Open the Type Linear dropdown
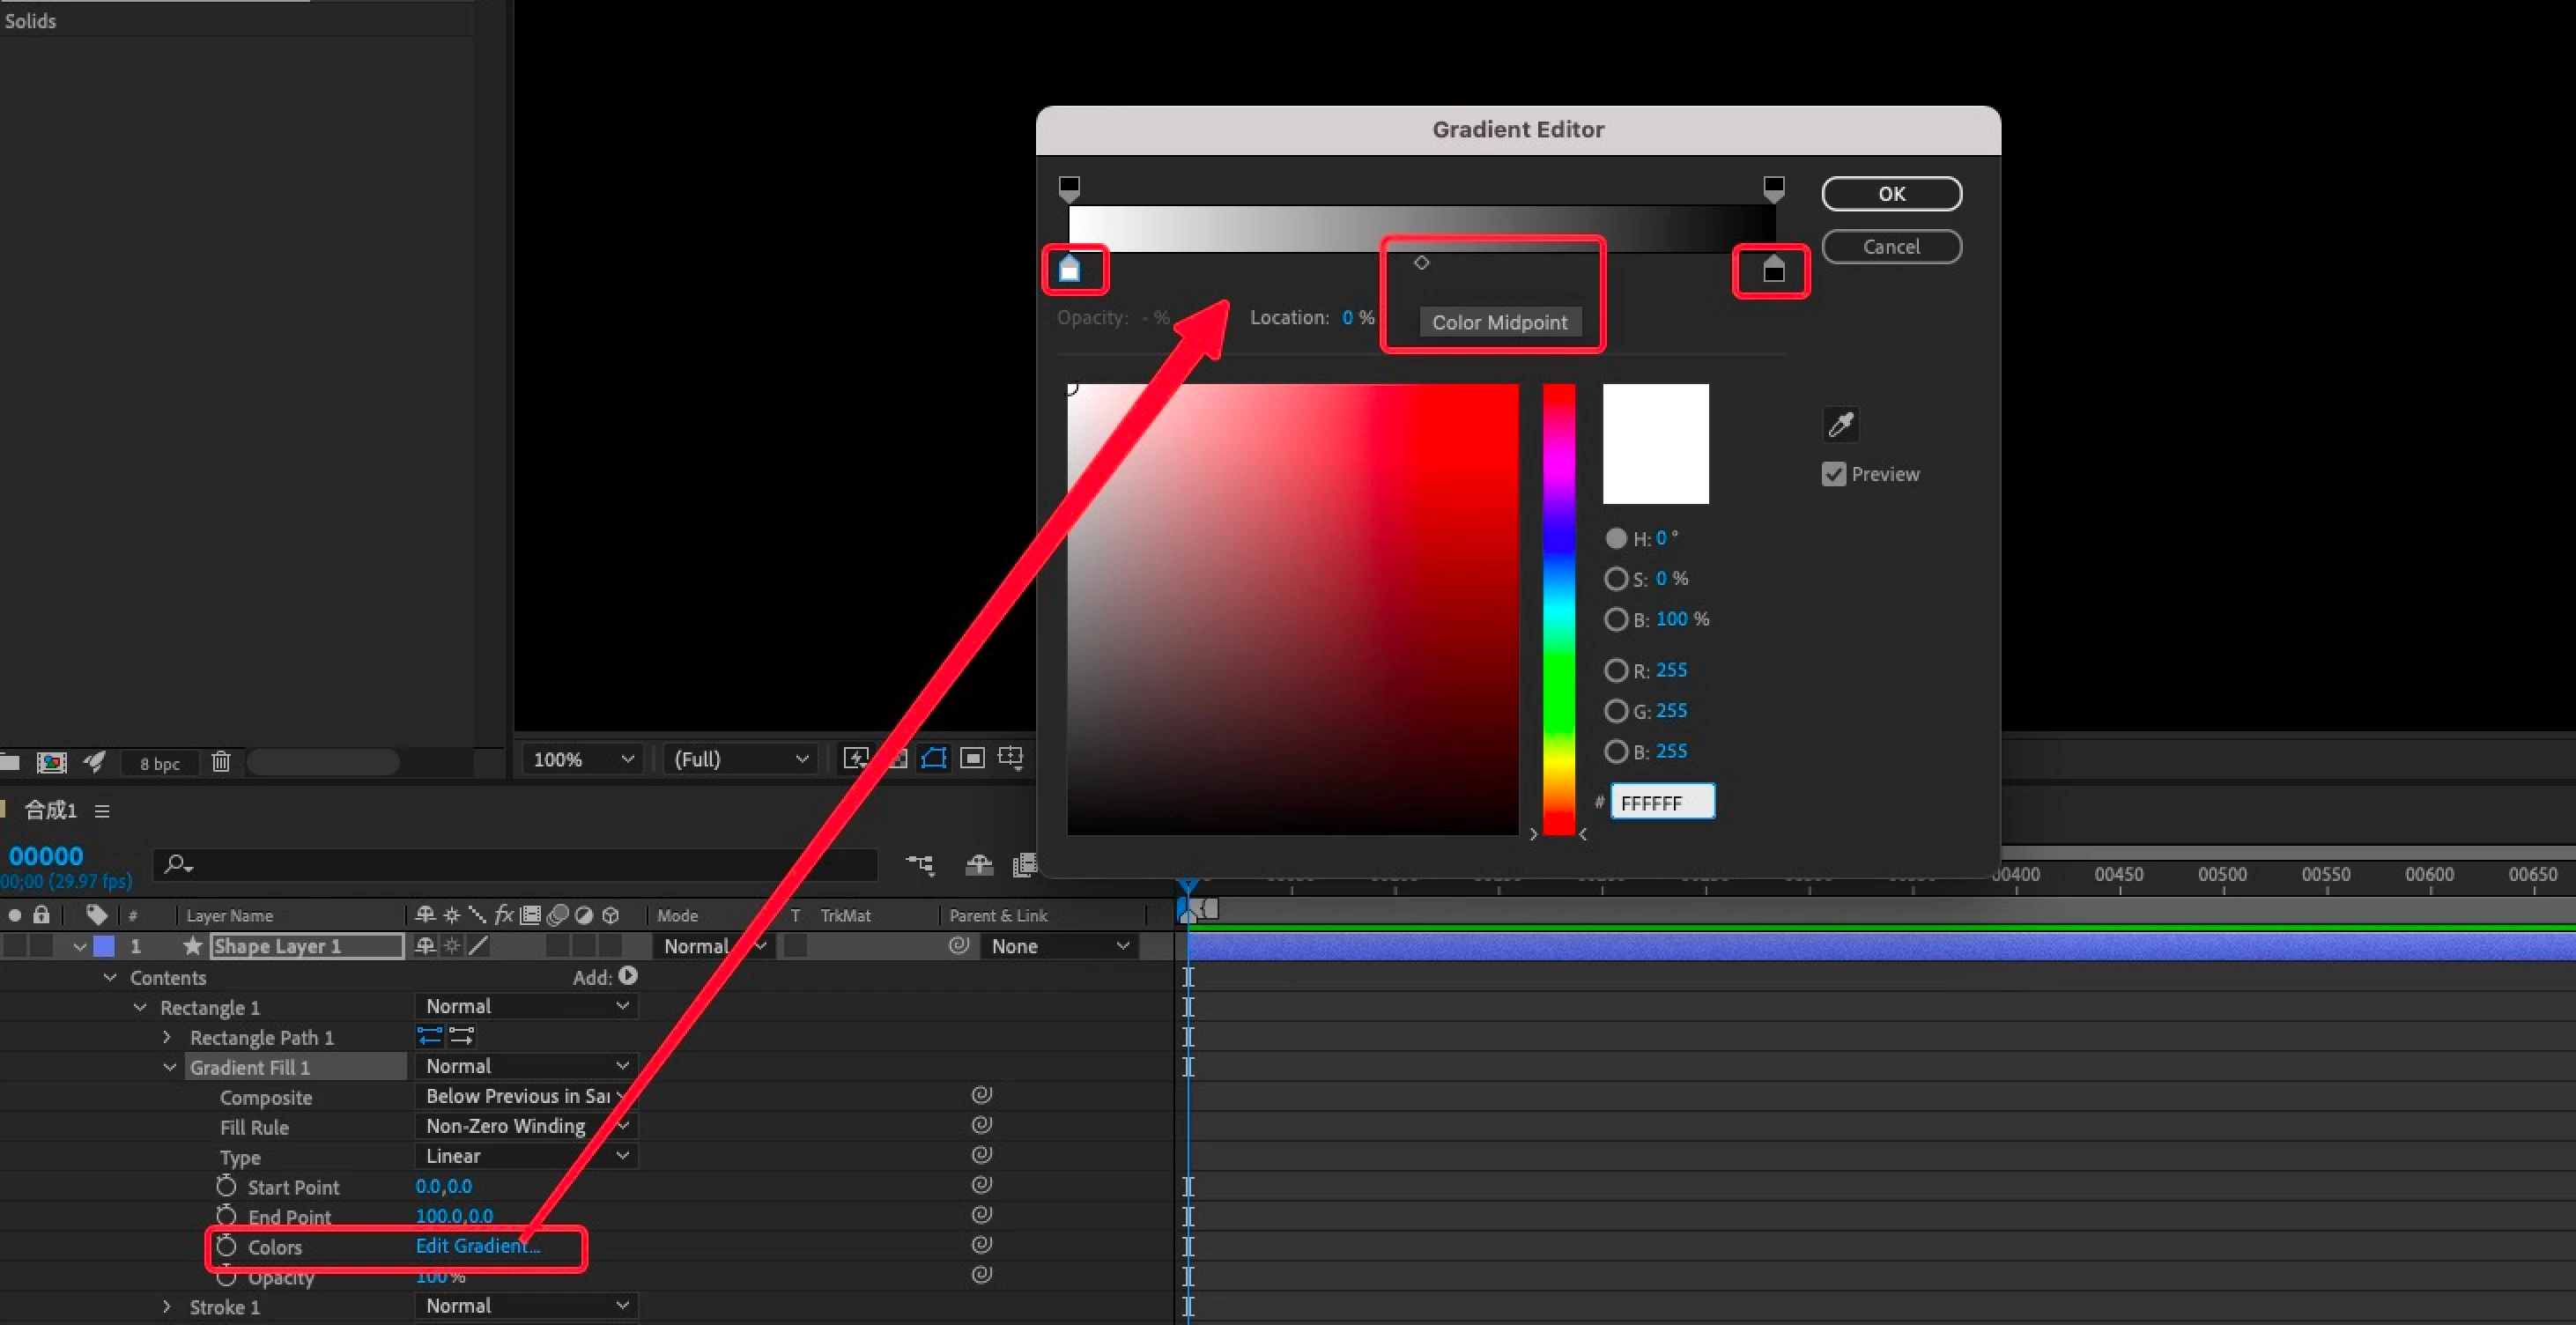The height and width of the screenshot is (1325, 2576). click(525, 1156)
